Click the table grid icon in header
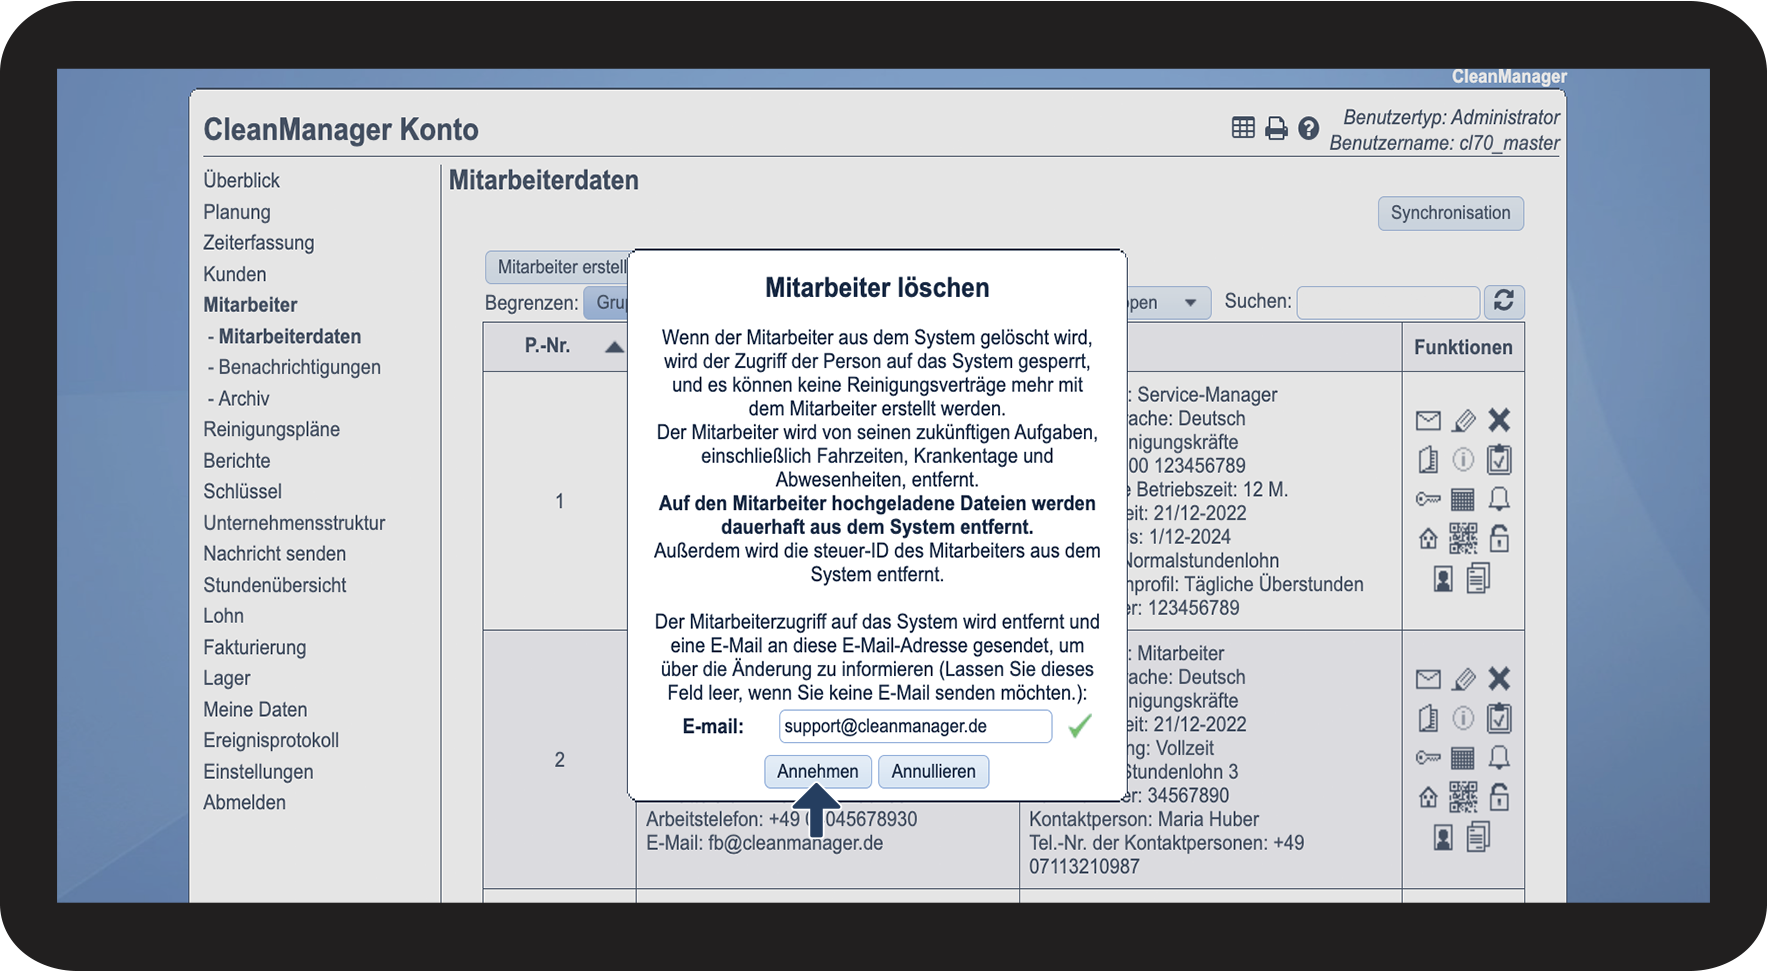The width and height of the screenshot is (1767, 971). pos(1243,128)
